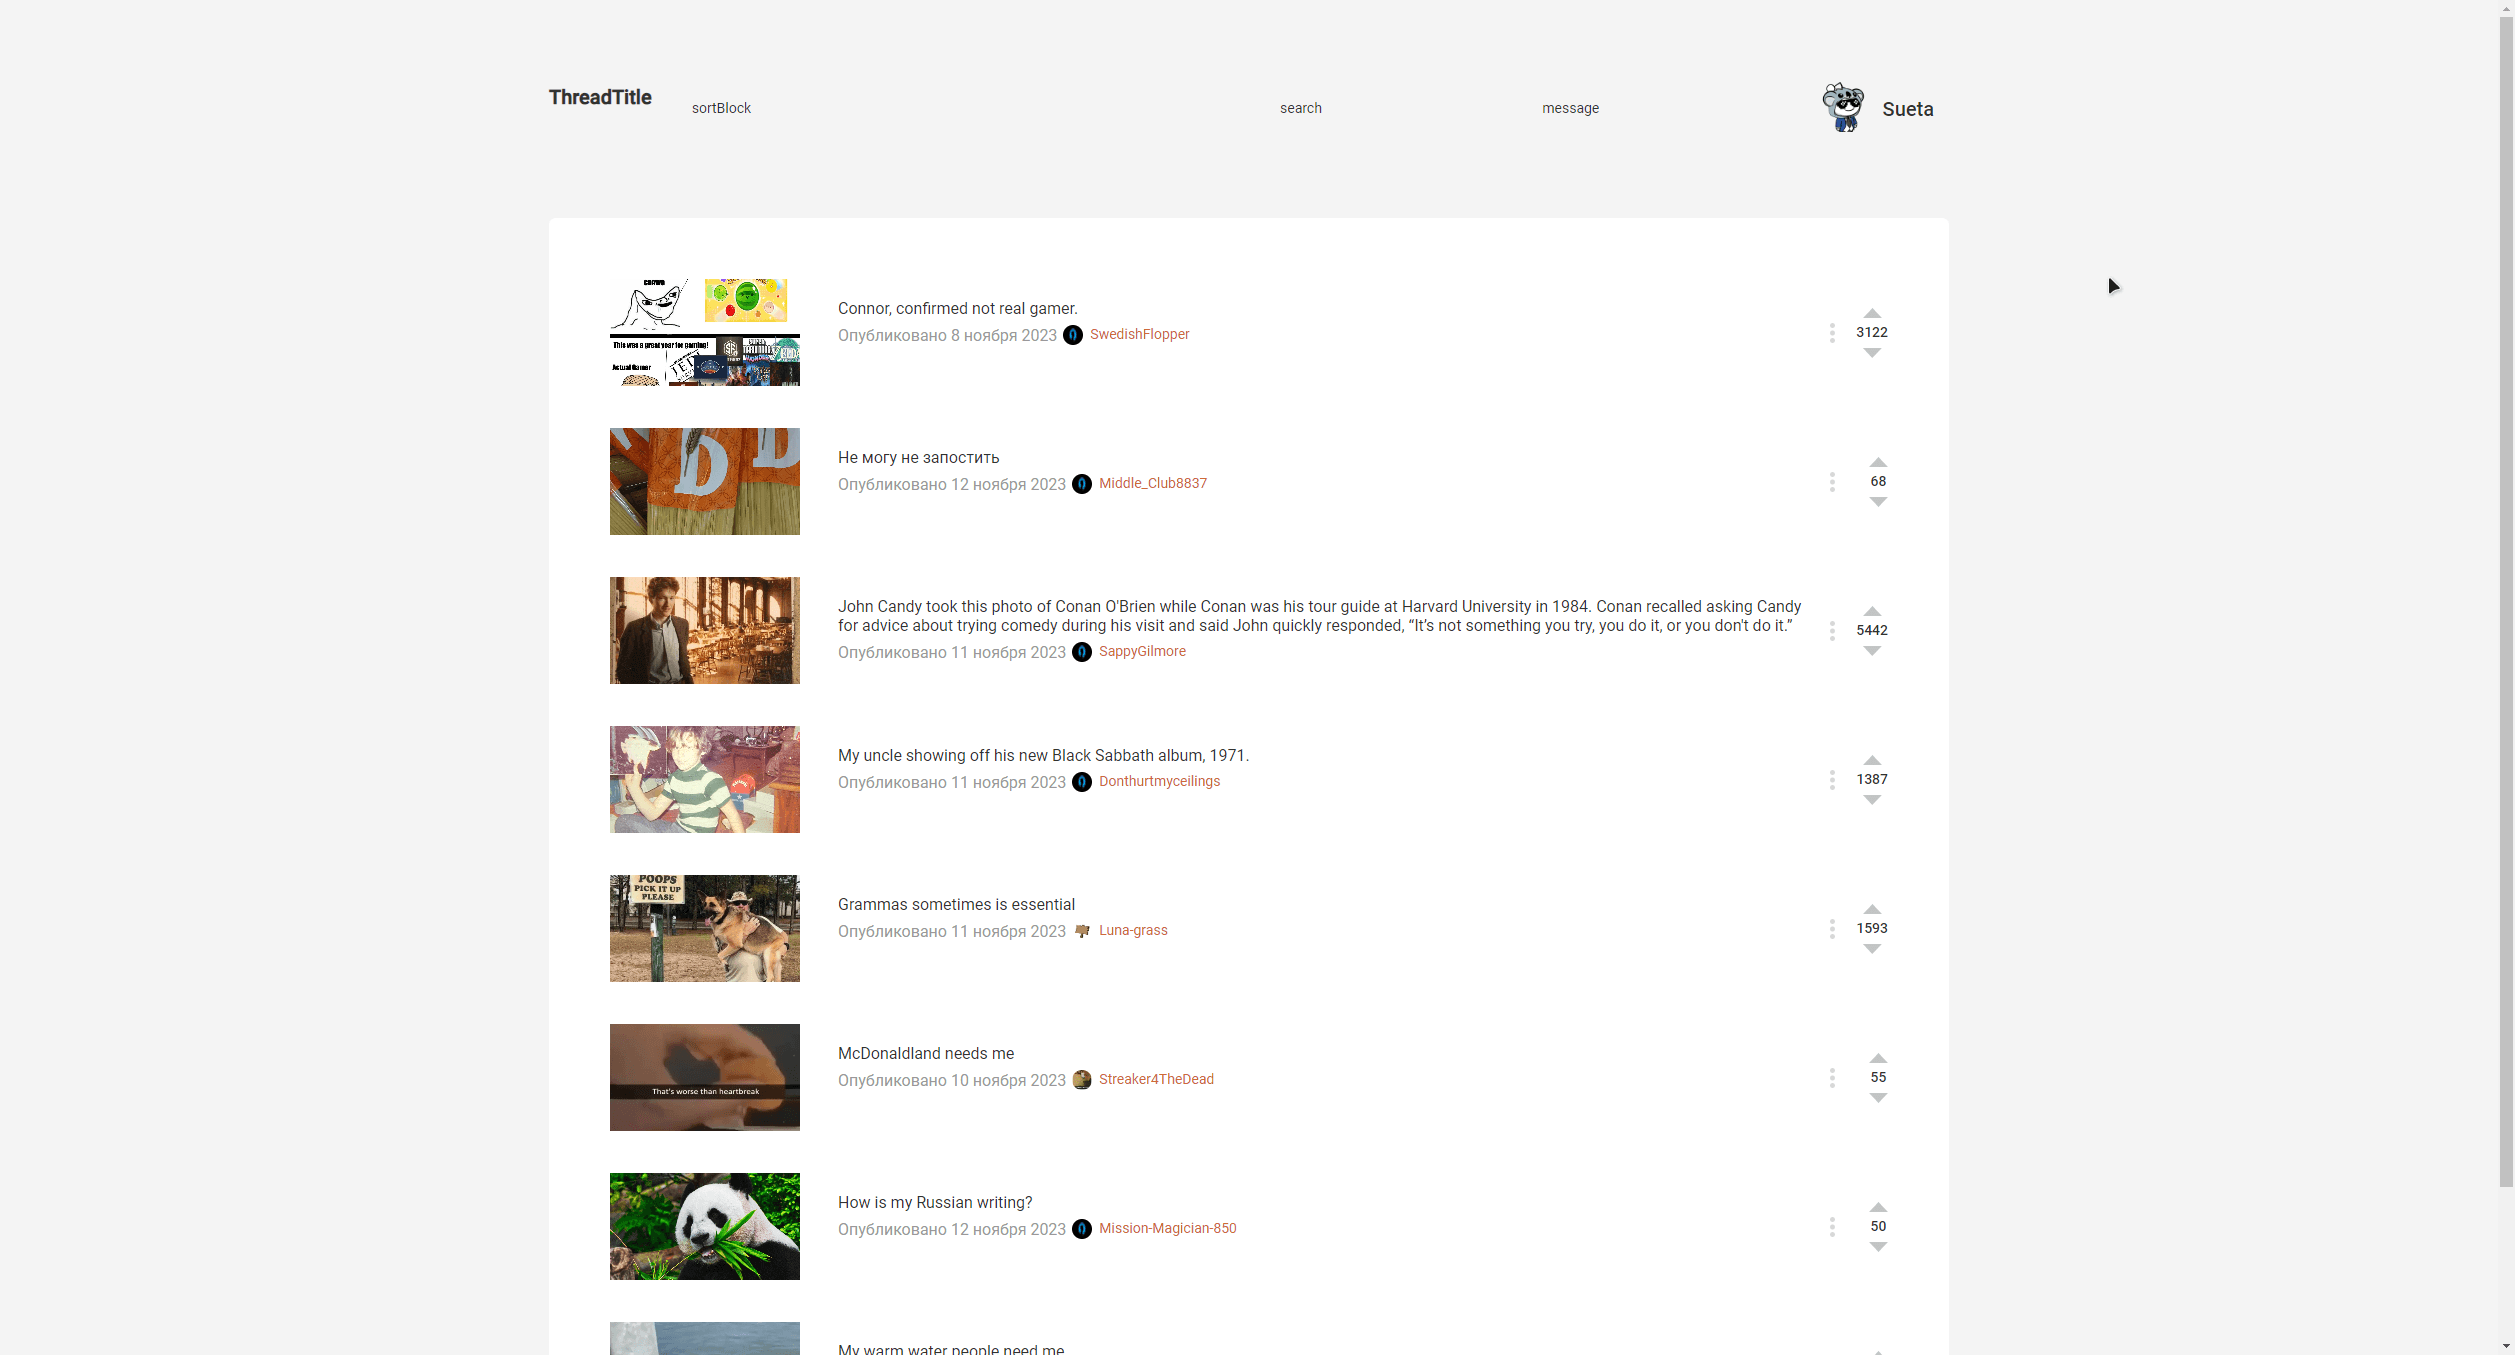Open Middle_Club8837 user profile link

[x=1152, y=483]
